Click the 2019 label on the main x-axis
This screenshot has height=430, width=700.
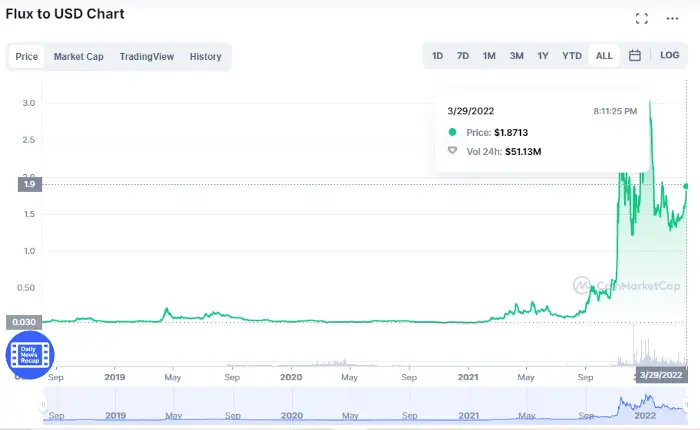[115, 377]
